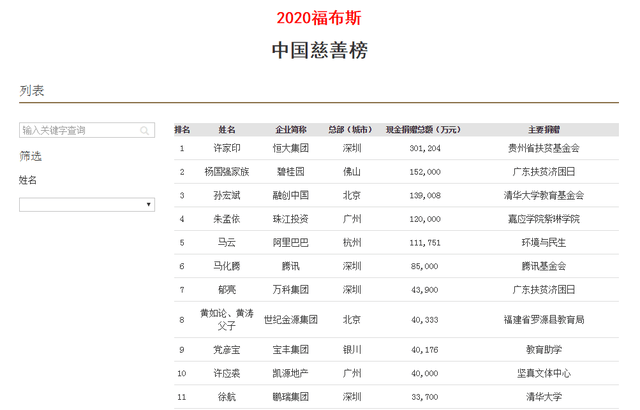The width and height of the screenshot is (640, 410).
Task: Focus the keyword search input field
Action: coord(78,130)
